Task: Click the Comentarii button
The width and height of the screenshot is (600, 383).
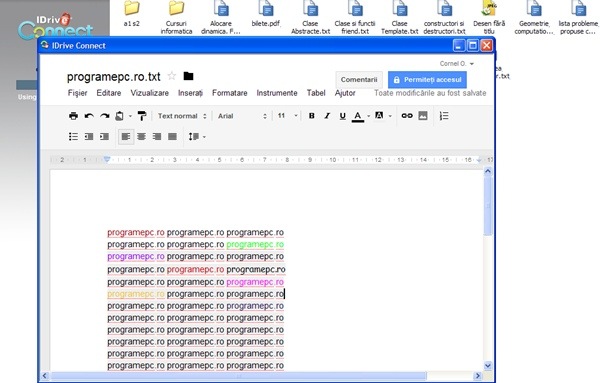Action: tap(359, 80)
